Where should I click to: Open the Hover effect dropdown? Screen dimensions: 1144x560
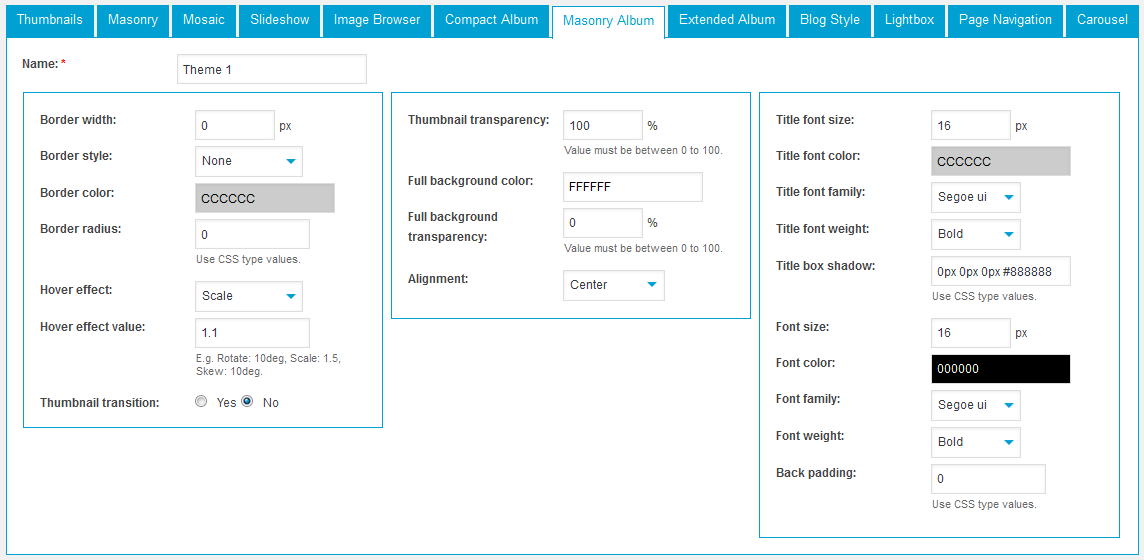pos(248,296)
